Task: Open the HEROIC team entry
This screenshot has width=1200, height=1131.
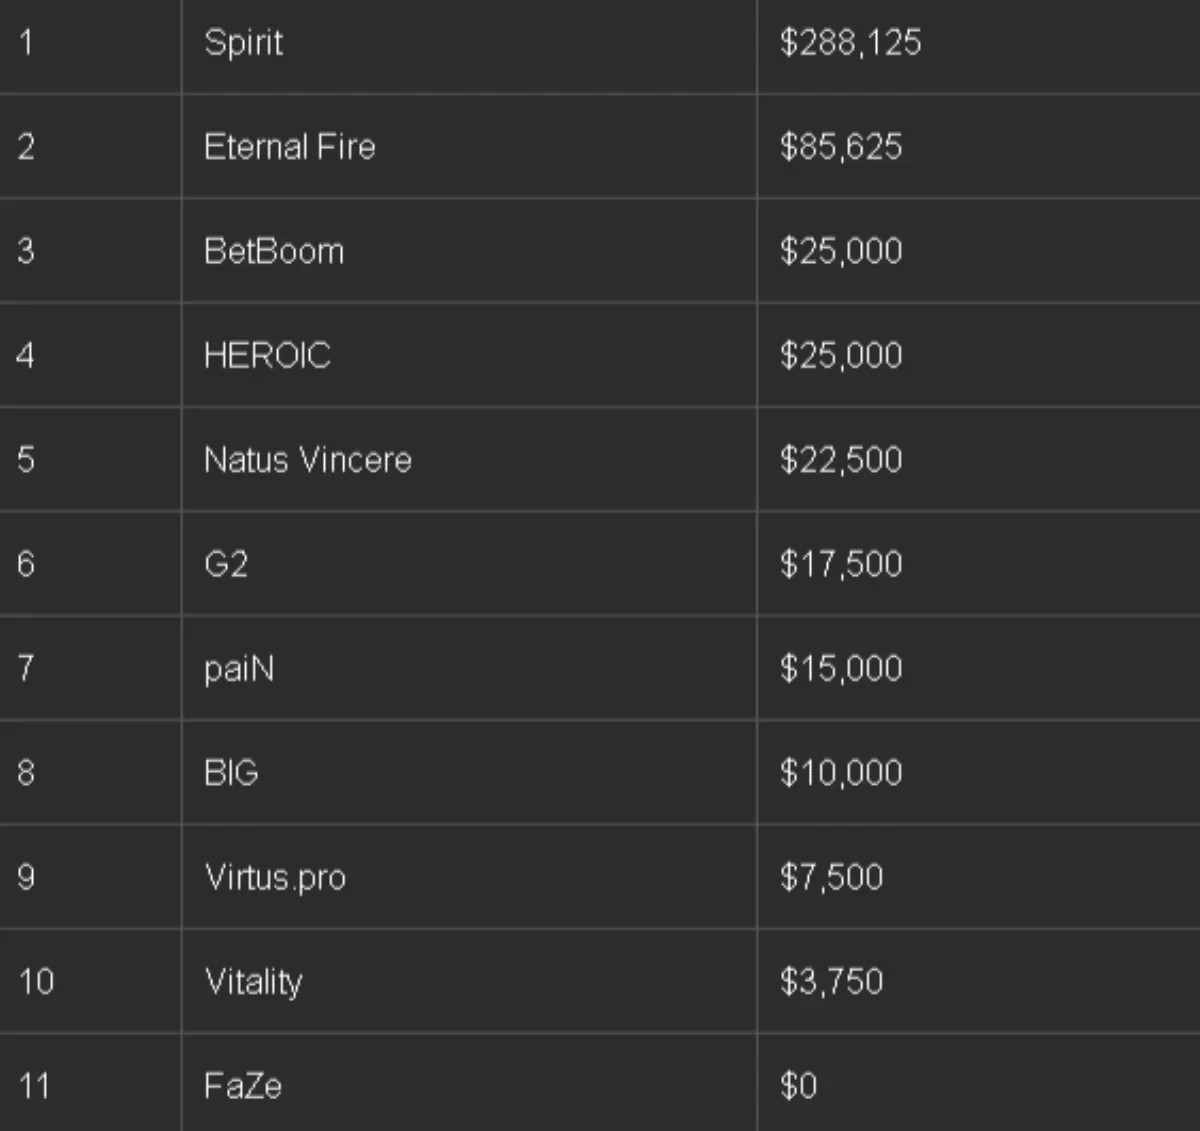Action: click(x=267, y=355)
